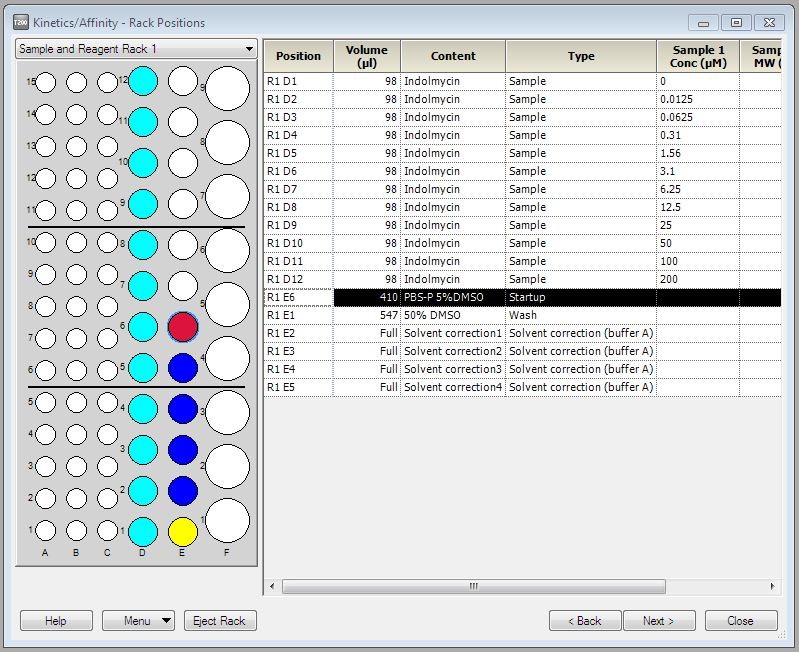Click large empty well F1
This screenshot has width=799, height=652.
point(227,520)
